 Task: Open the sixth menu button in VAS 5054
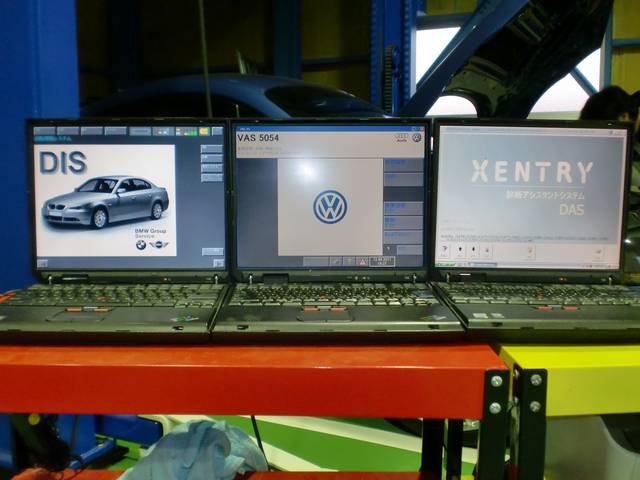[x=404, y=237]
